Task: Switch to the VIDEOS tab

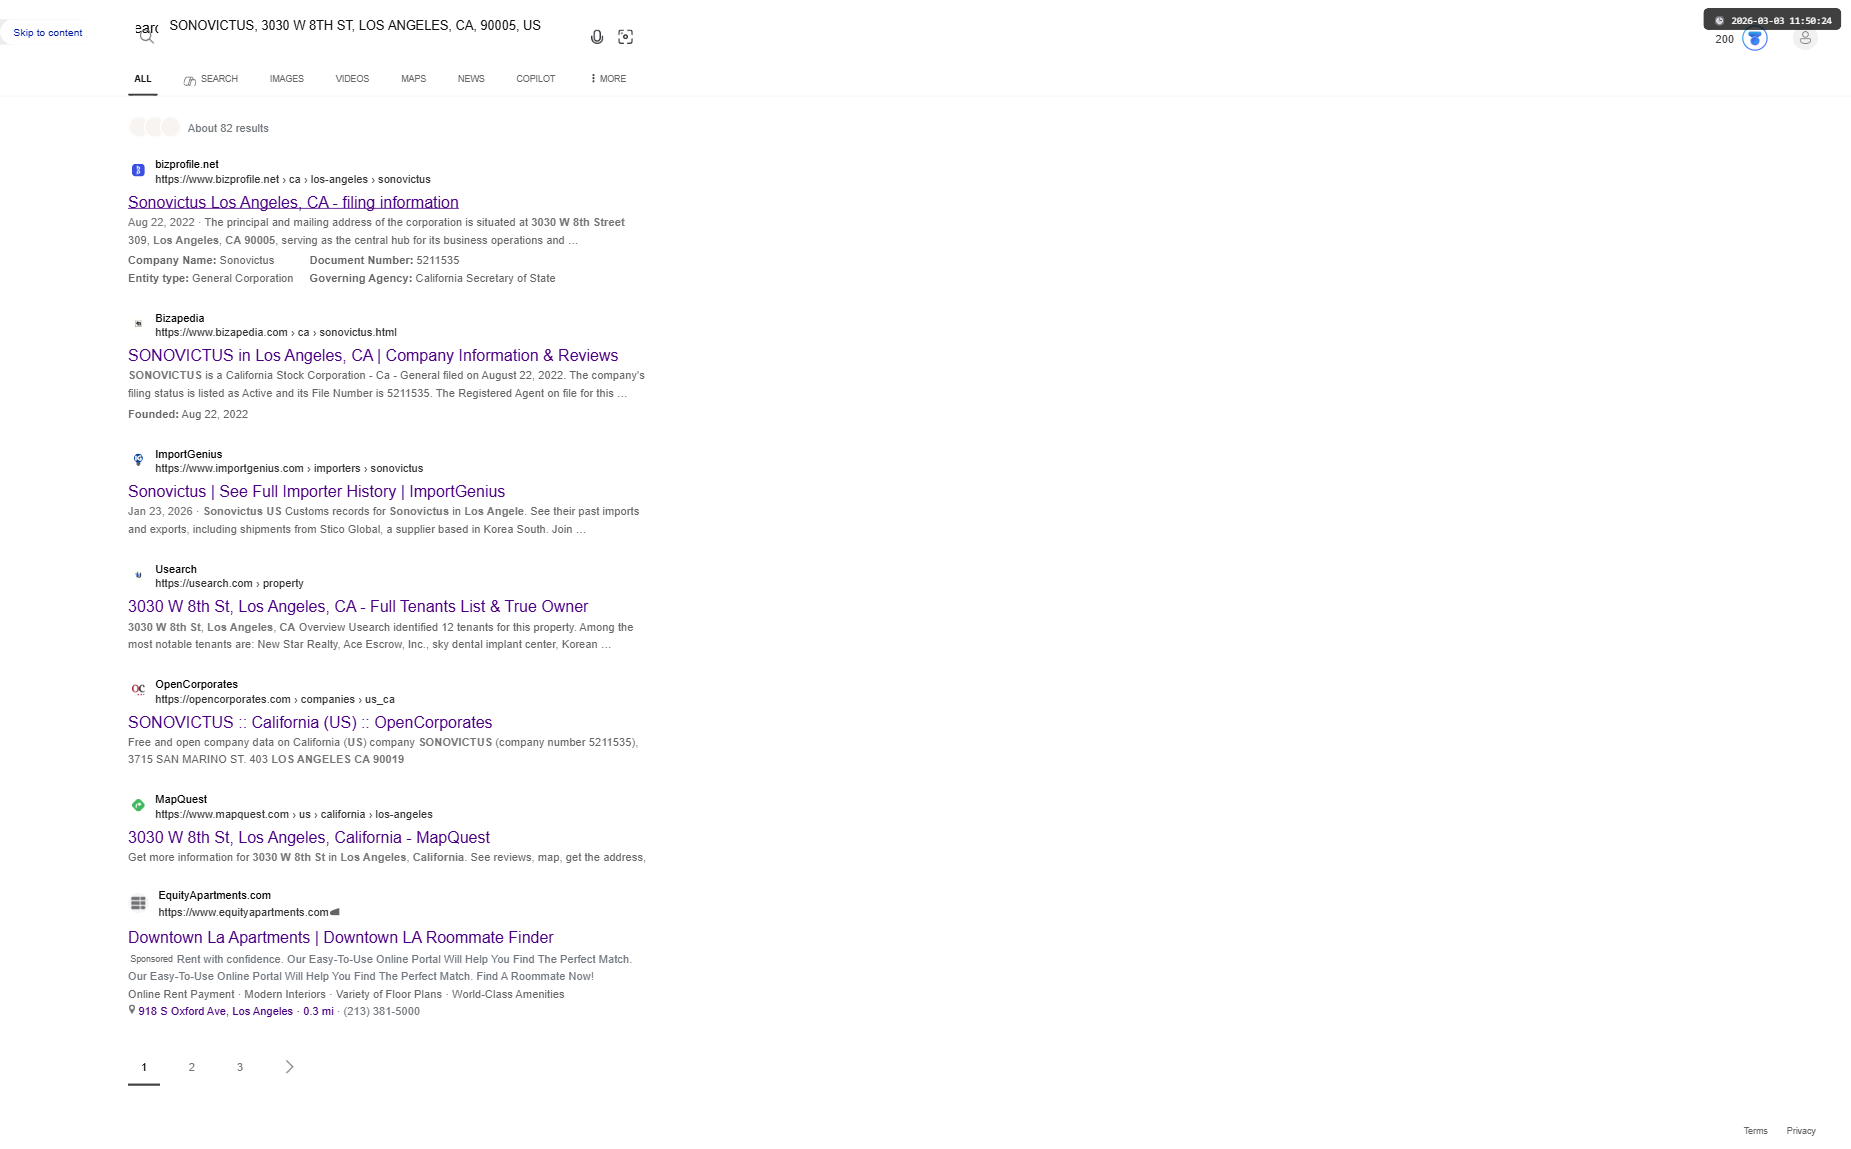Action: pos(352,79)
